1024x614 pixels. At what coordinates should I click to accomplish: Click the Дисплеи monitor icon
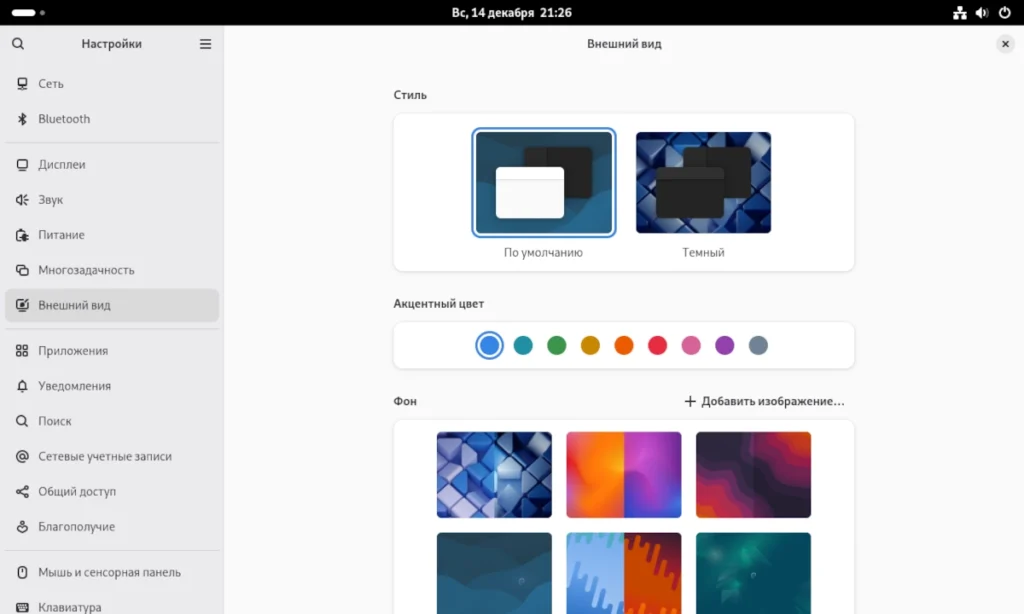pos(22,165)
